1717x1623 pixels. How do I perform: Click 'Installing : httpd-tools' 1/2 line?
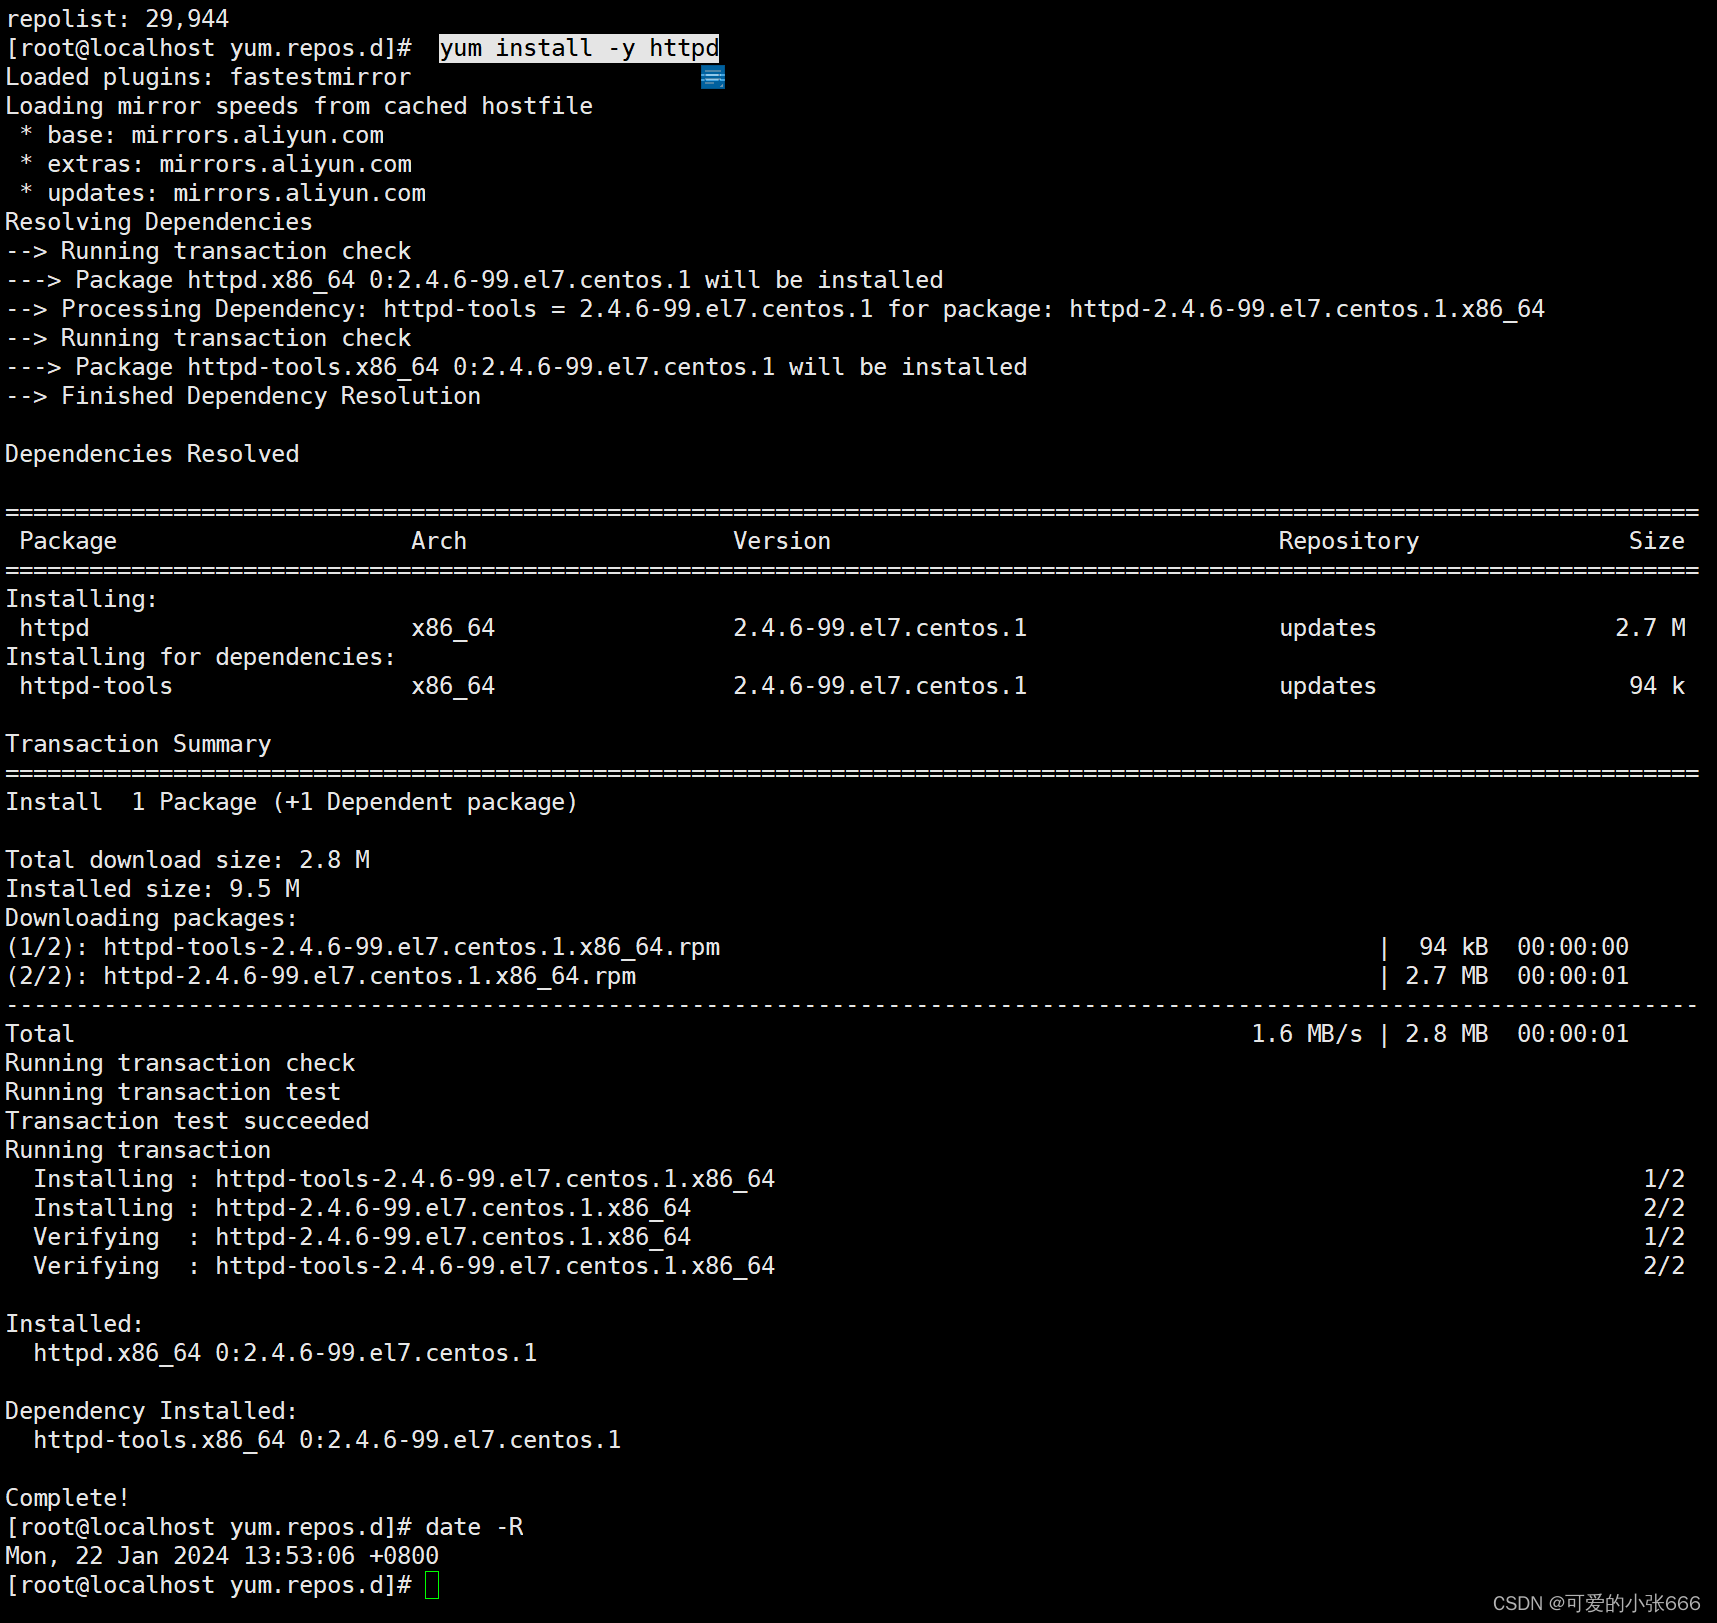tap(860, 1179)
